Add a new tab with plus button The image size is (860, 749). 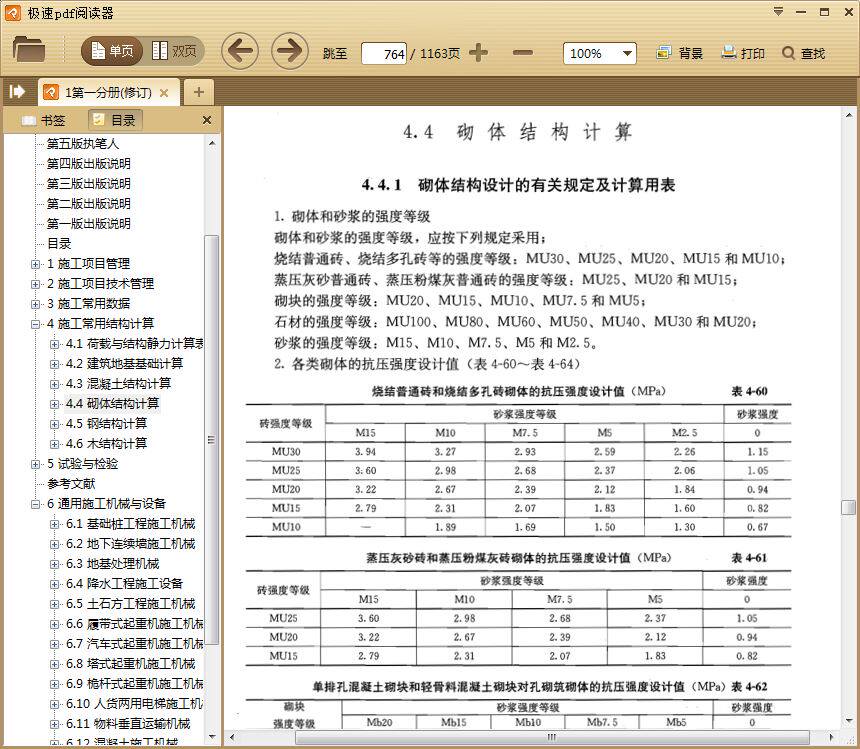tap(199, 93)
